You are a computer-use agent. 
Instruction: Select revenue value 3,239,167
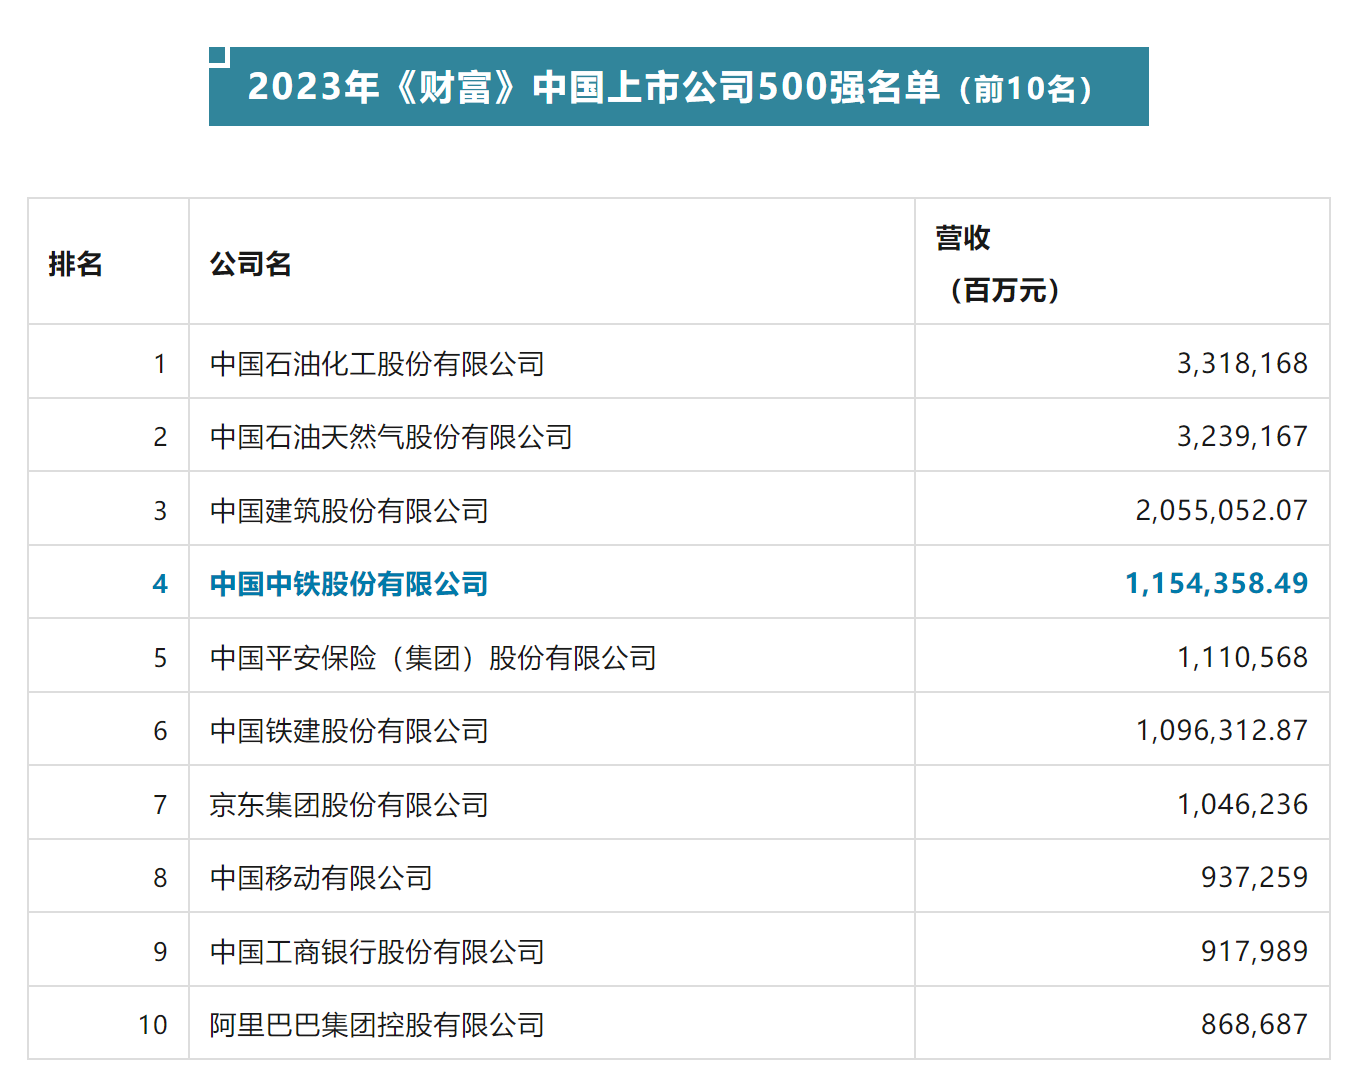(x=1242, y=437)
